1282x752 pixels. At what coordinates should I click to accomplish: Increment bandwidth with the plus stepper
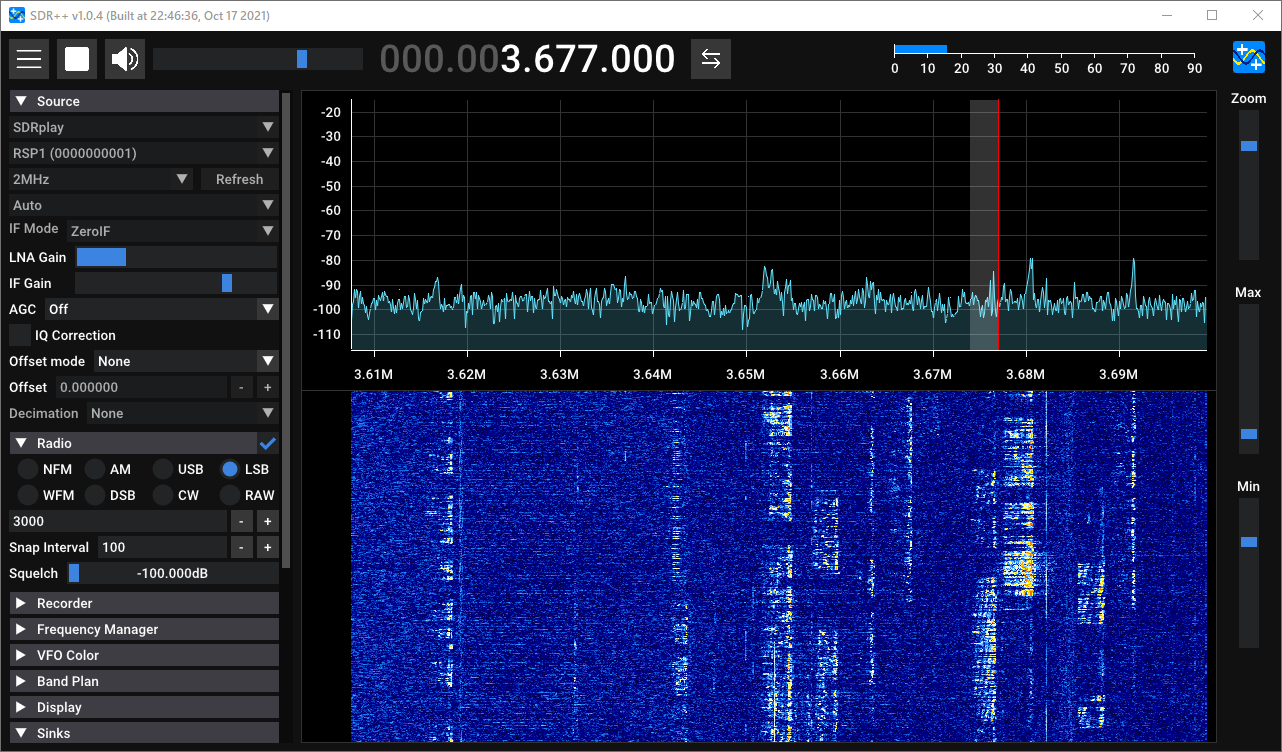(267, 521)
